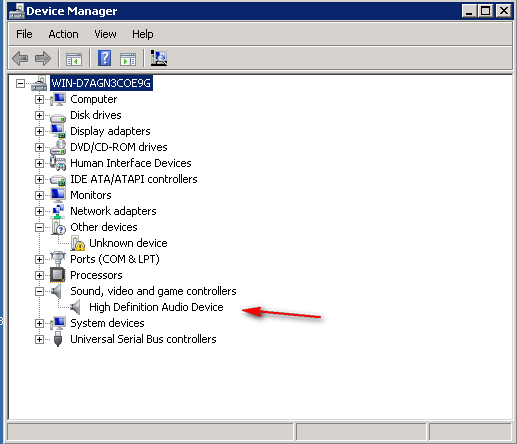This screenshot has height=444, width=517.
Task: Select the High Definition Audio Device speaker icon
Action: (x=76, y=307)
